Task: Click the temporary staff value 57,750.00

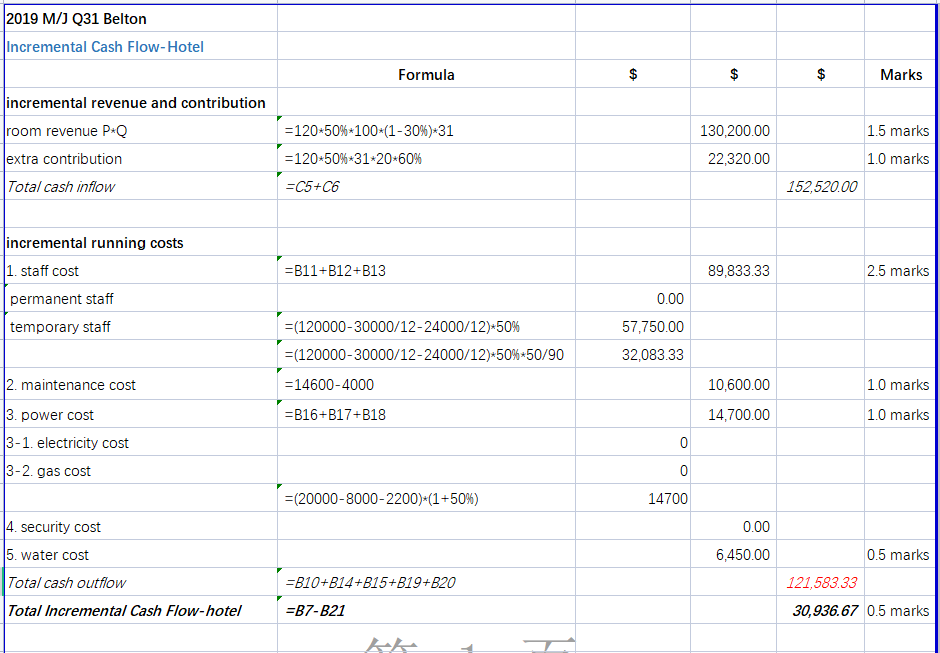Action: (653, 327)
